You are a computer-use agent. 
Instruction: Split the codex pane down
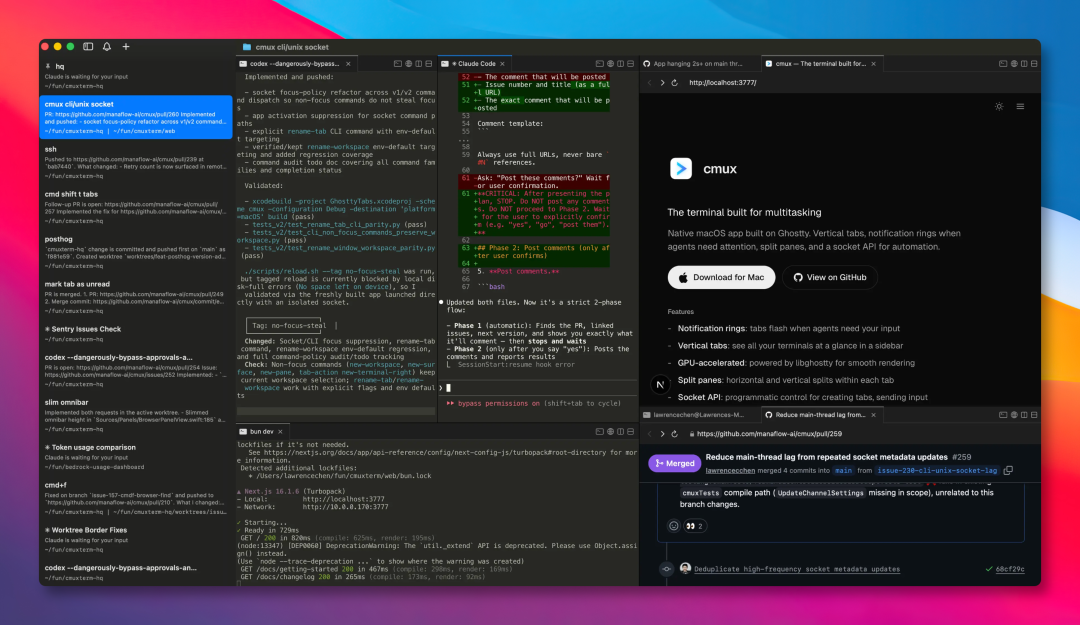429,63
